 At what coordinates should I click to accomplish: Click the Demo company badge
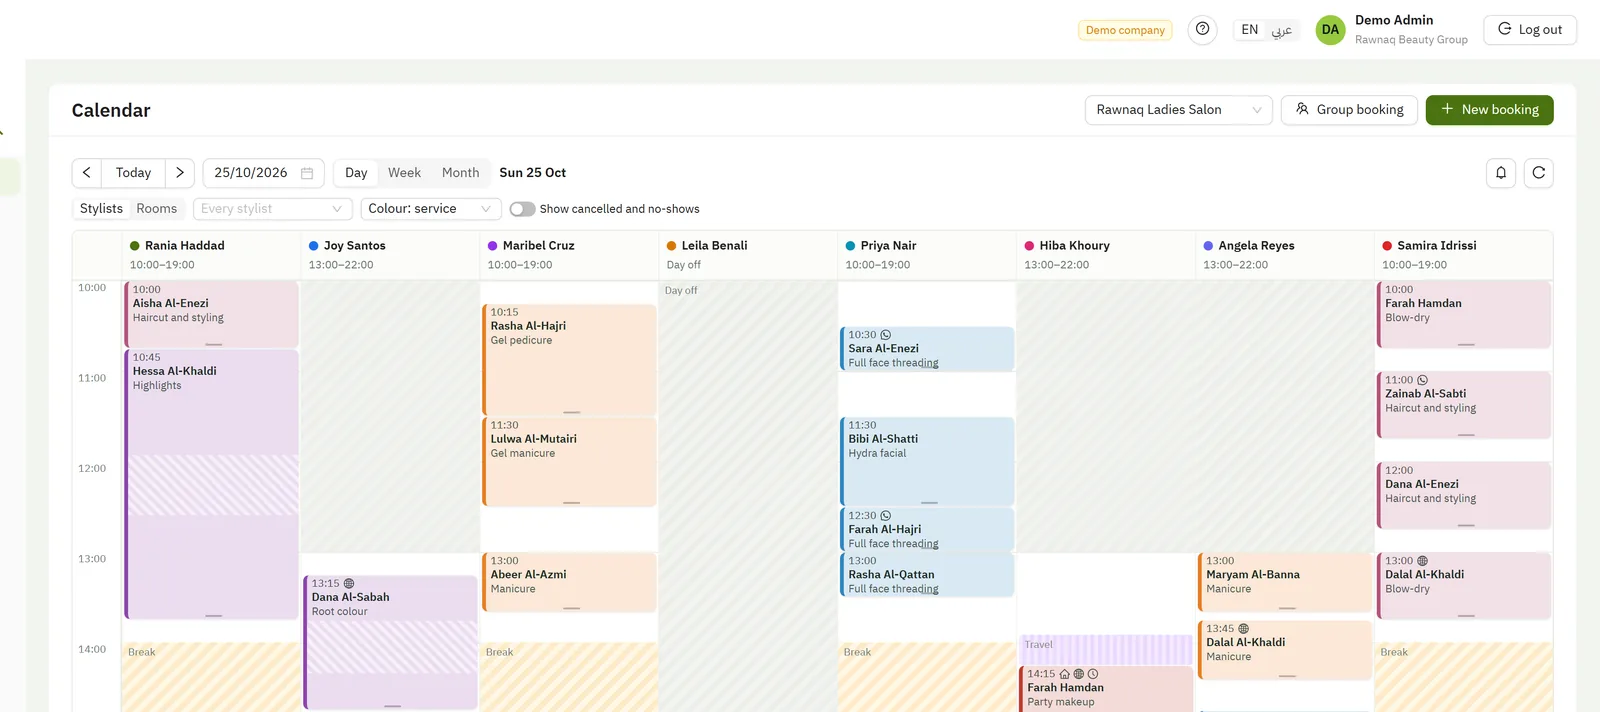click(x=1125, y=30)
